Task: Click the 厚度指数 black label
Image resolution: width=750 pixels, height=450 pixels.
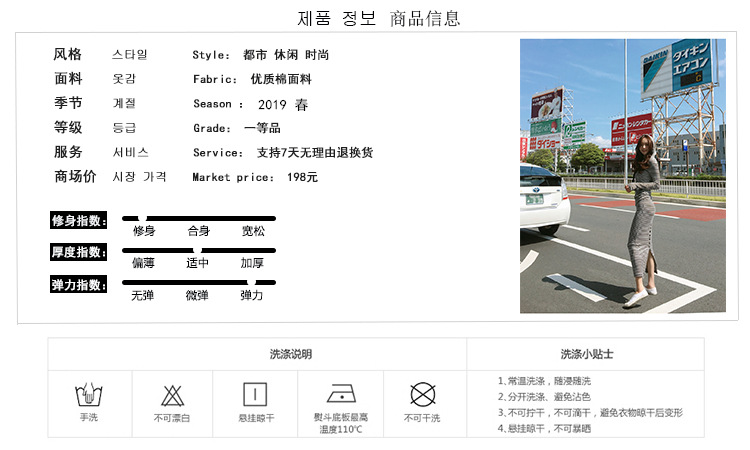Action: (78, 252)
